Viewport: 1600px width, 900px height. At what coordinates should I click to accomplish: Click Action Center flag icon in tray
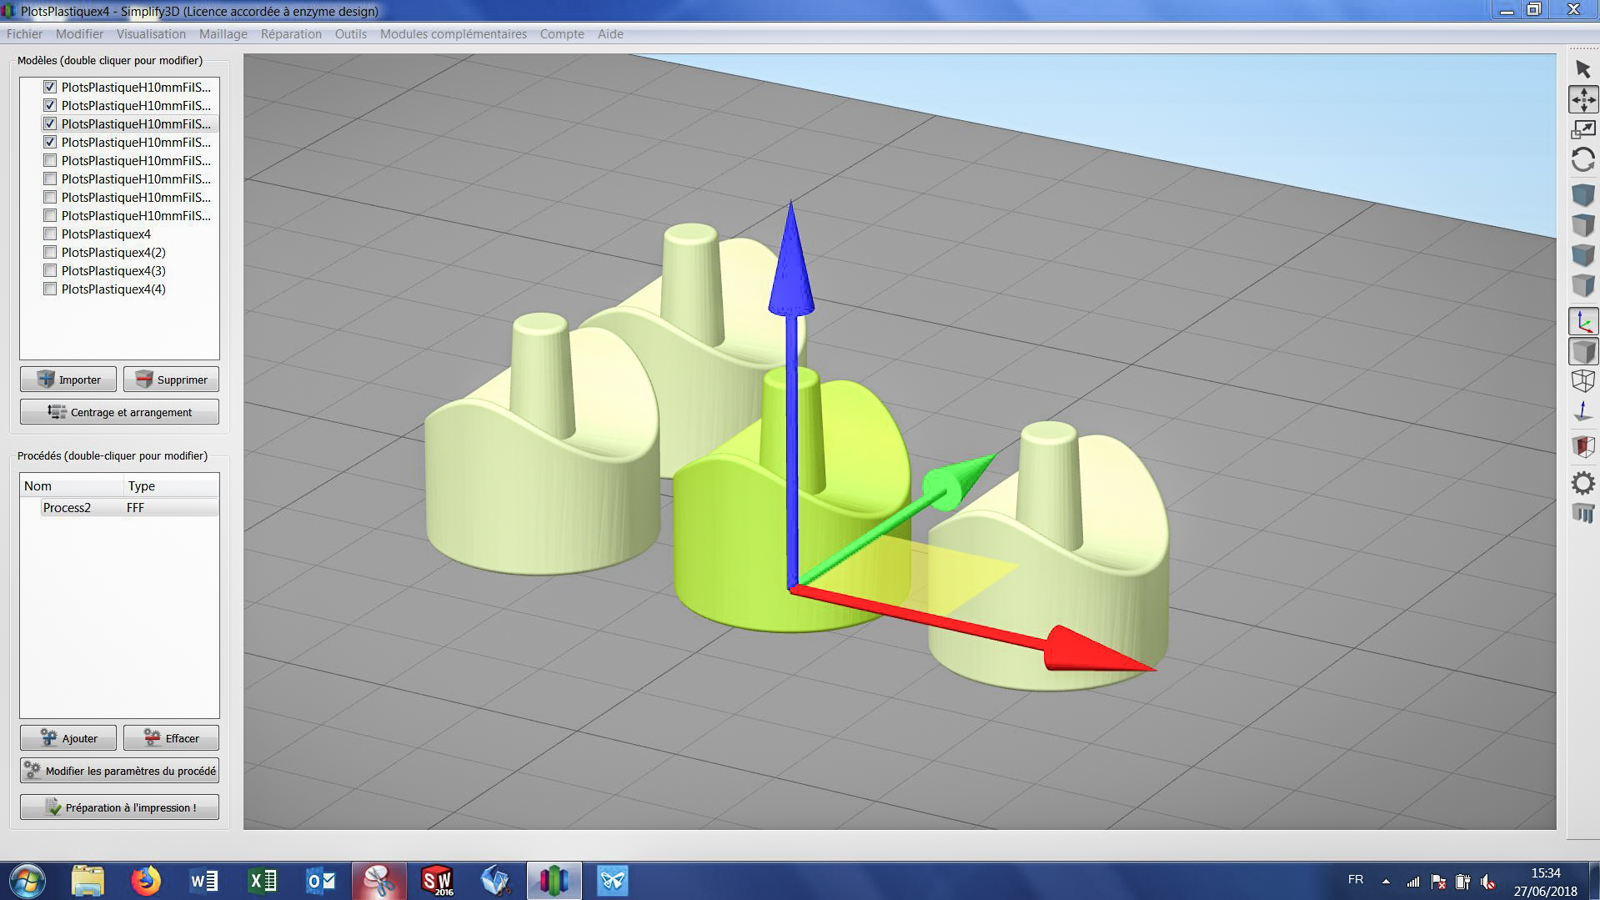point(1438,881)
